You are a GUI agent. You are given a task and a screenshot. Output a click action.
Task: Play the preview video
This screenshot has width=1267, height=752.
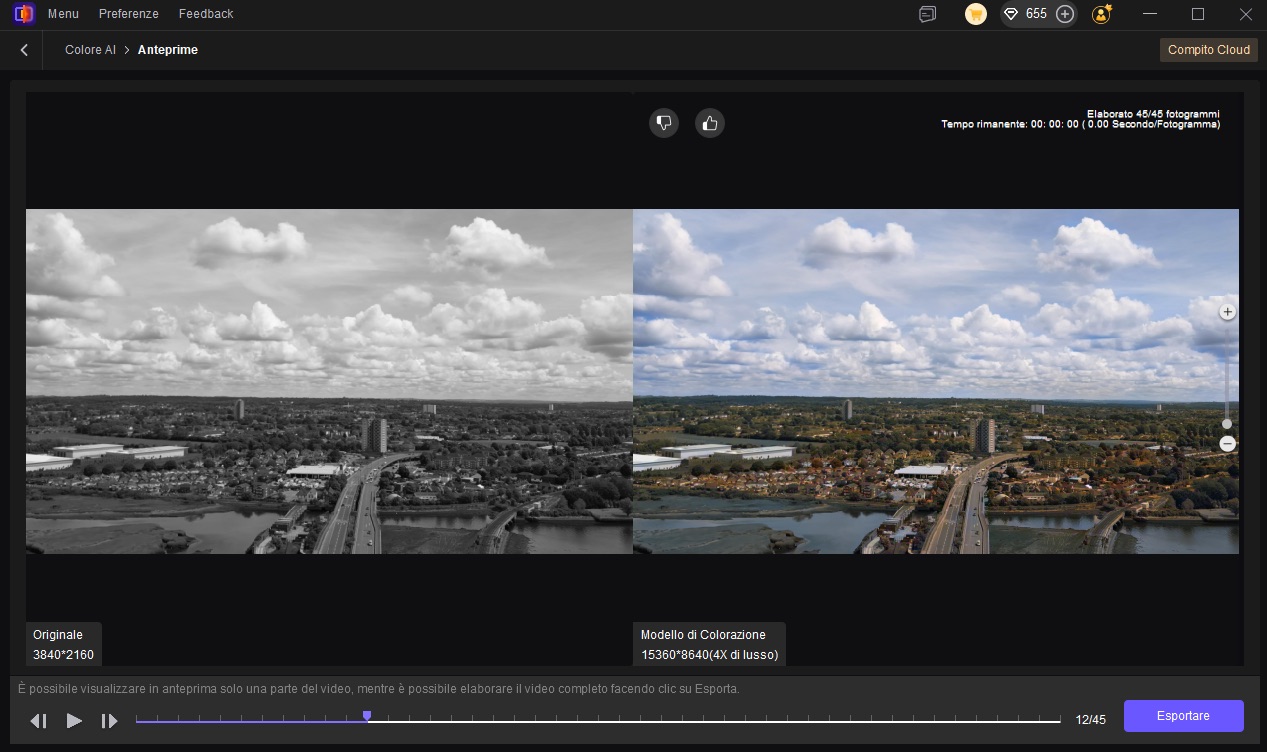click(x=74, y=720)
